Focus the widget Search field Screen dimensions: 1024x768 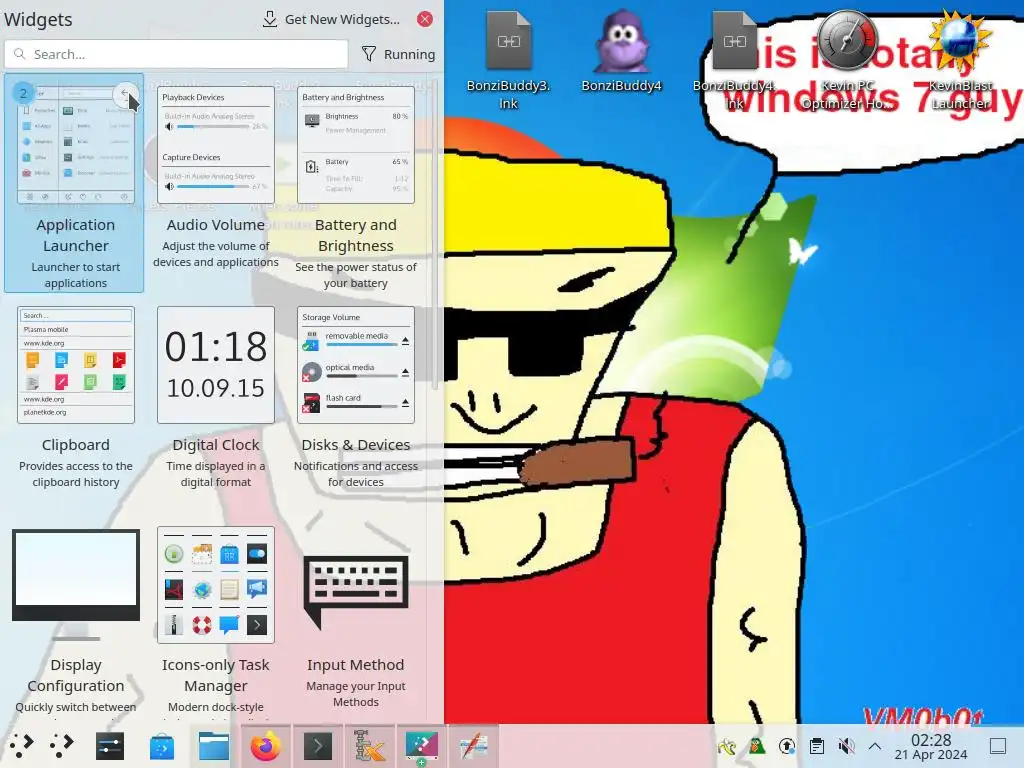coord(176,54)
